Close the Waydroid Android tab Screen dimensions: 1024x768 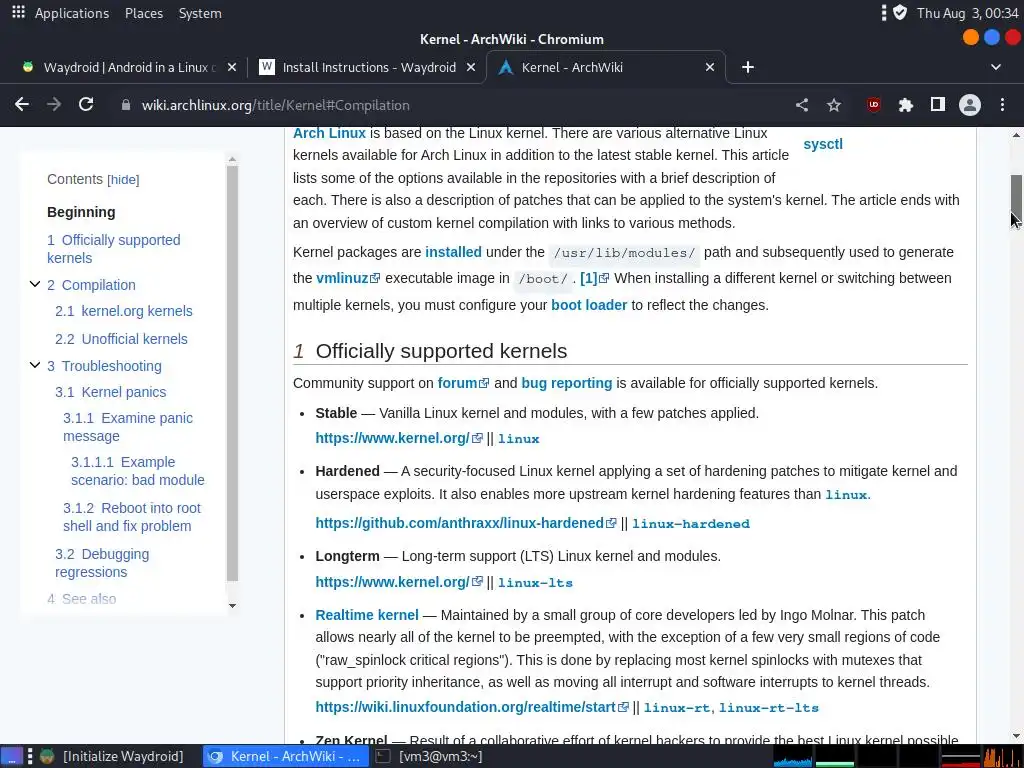(232, 67)
